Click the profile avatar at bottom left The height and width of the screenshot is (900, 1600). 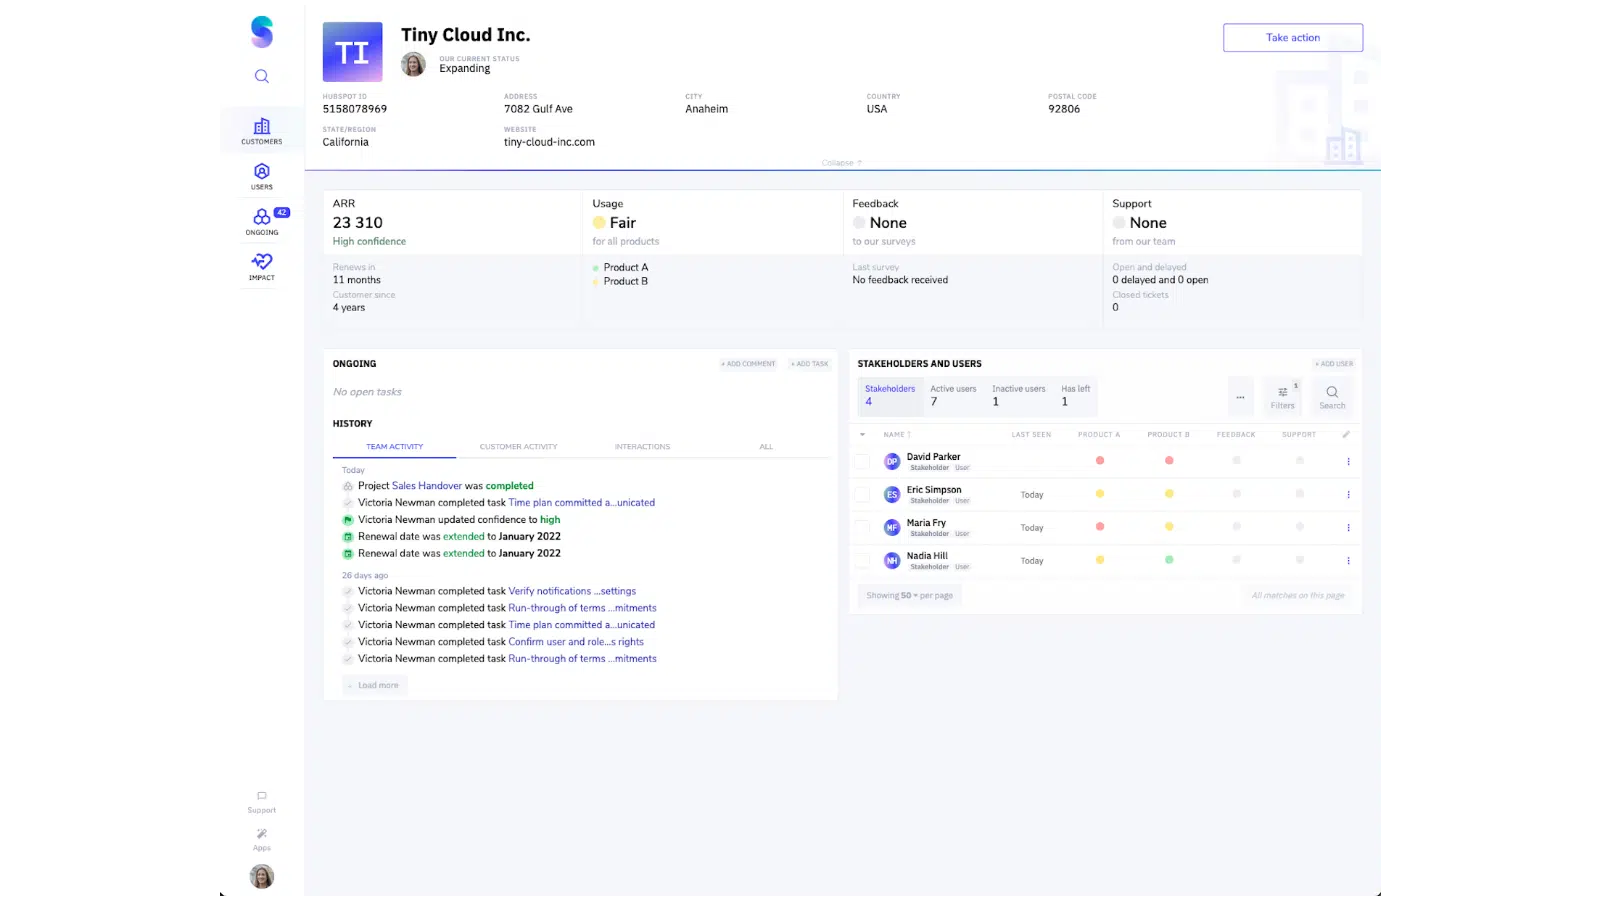click(261, 876)
